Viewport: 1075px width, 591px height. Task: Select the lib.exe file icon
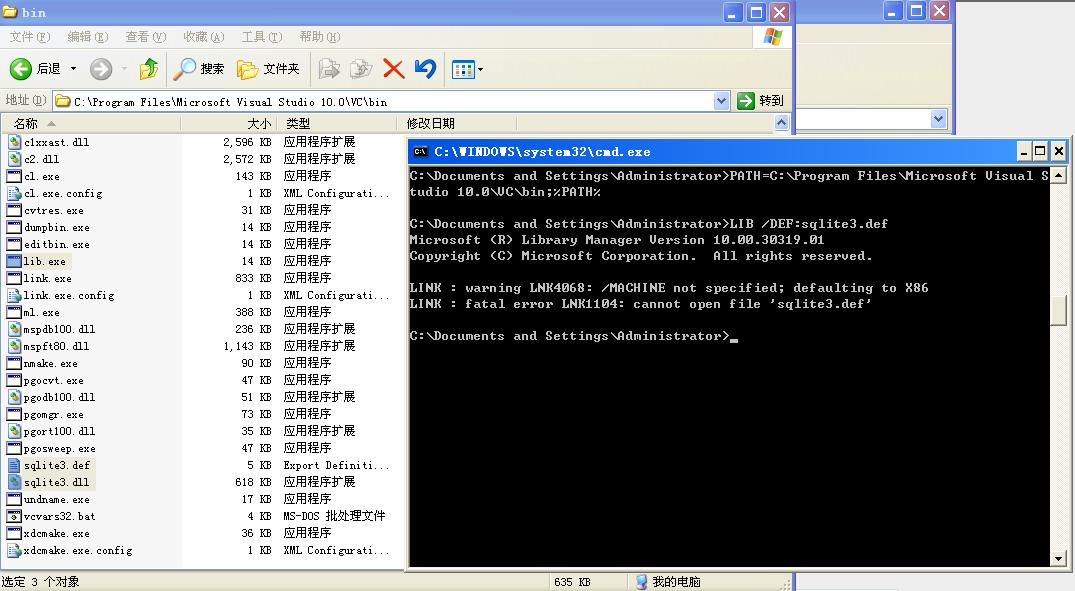click(x=14, y=261)
